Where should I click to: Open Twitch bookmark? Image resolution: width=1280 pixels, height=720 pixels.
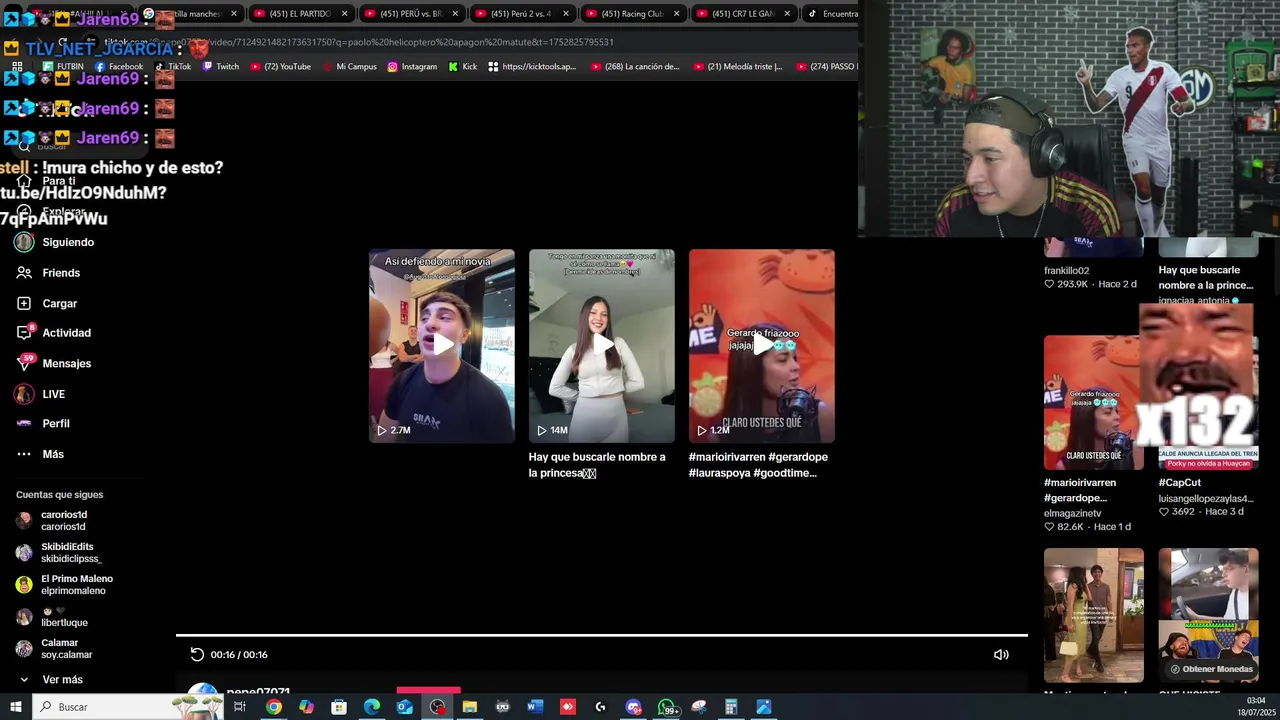(x=221, y=67)
